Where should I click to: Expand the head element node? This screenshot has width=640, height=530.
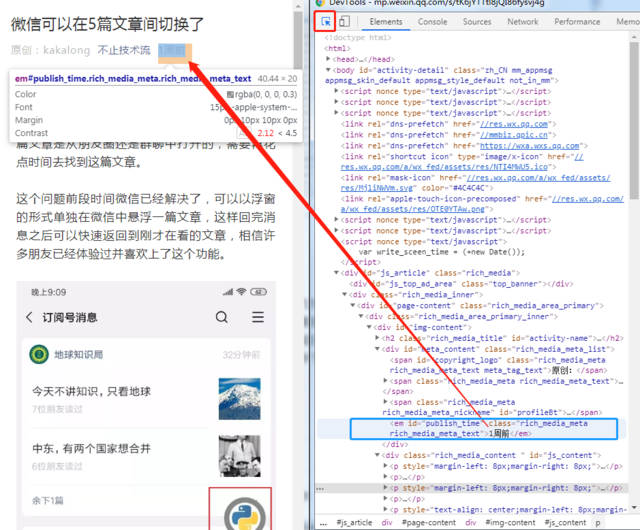[x=328, y=59]
